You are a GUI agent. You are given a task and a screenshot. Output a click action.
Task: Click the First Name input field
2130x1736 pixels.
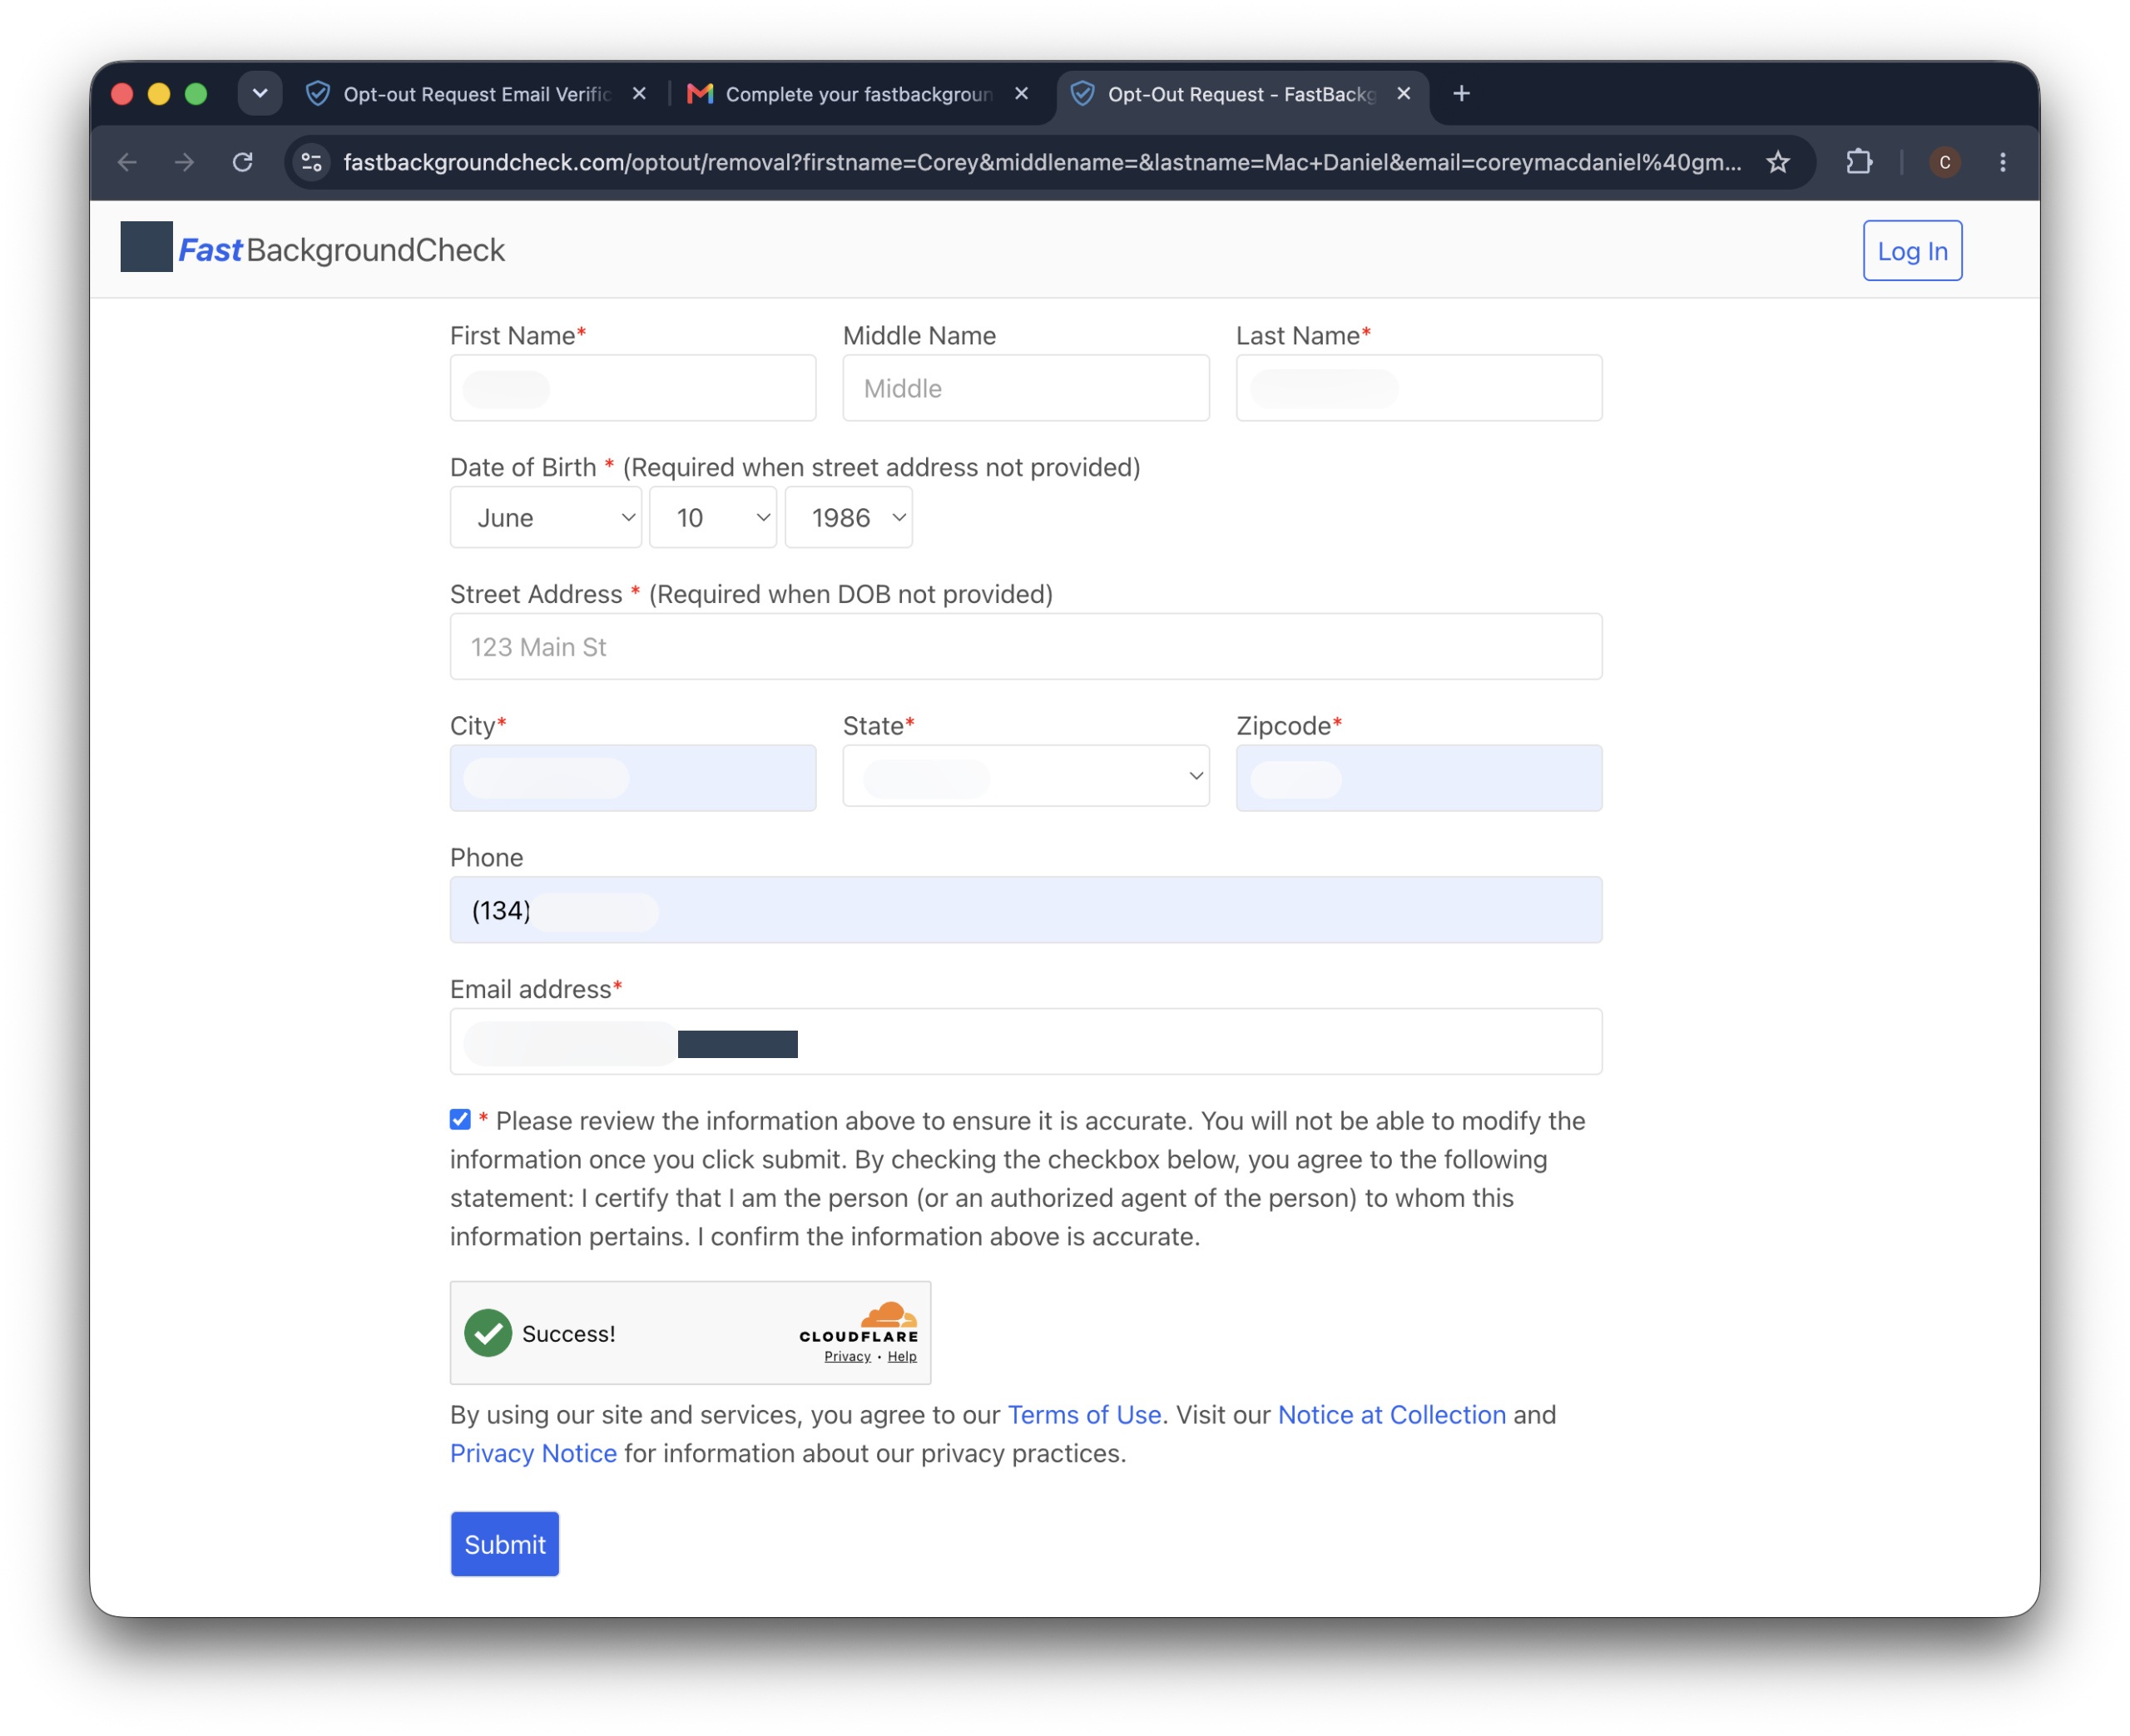point(633,388)
